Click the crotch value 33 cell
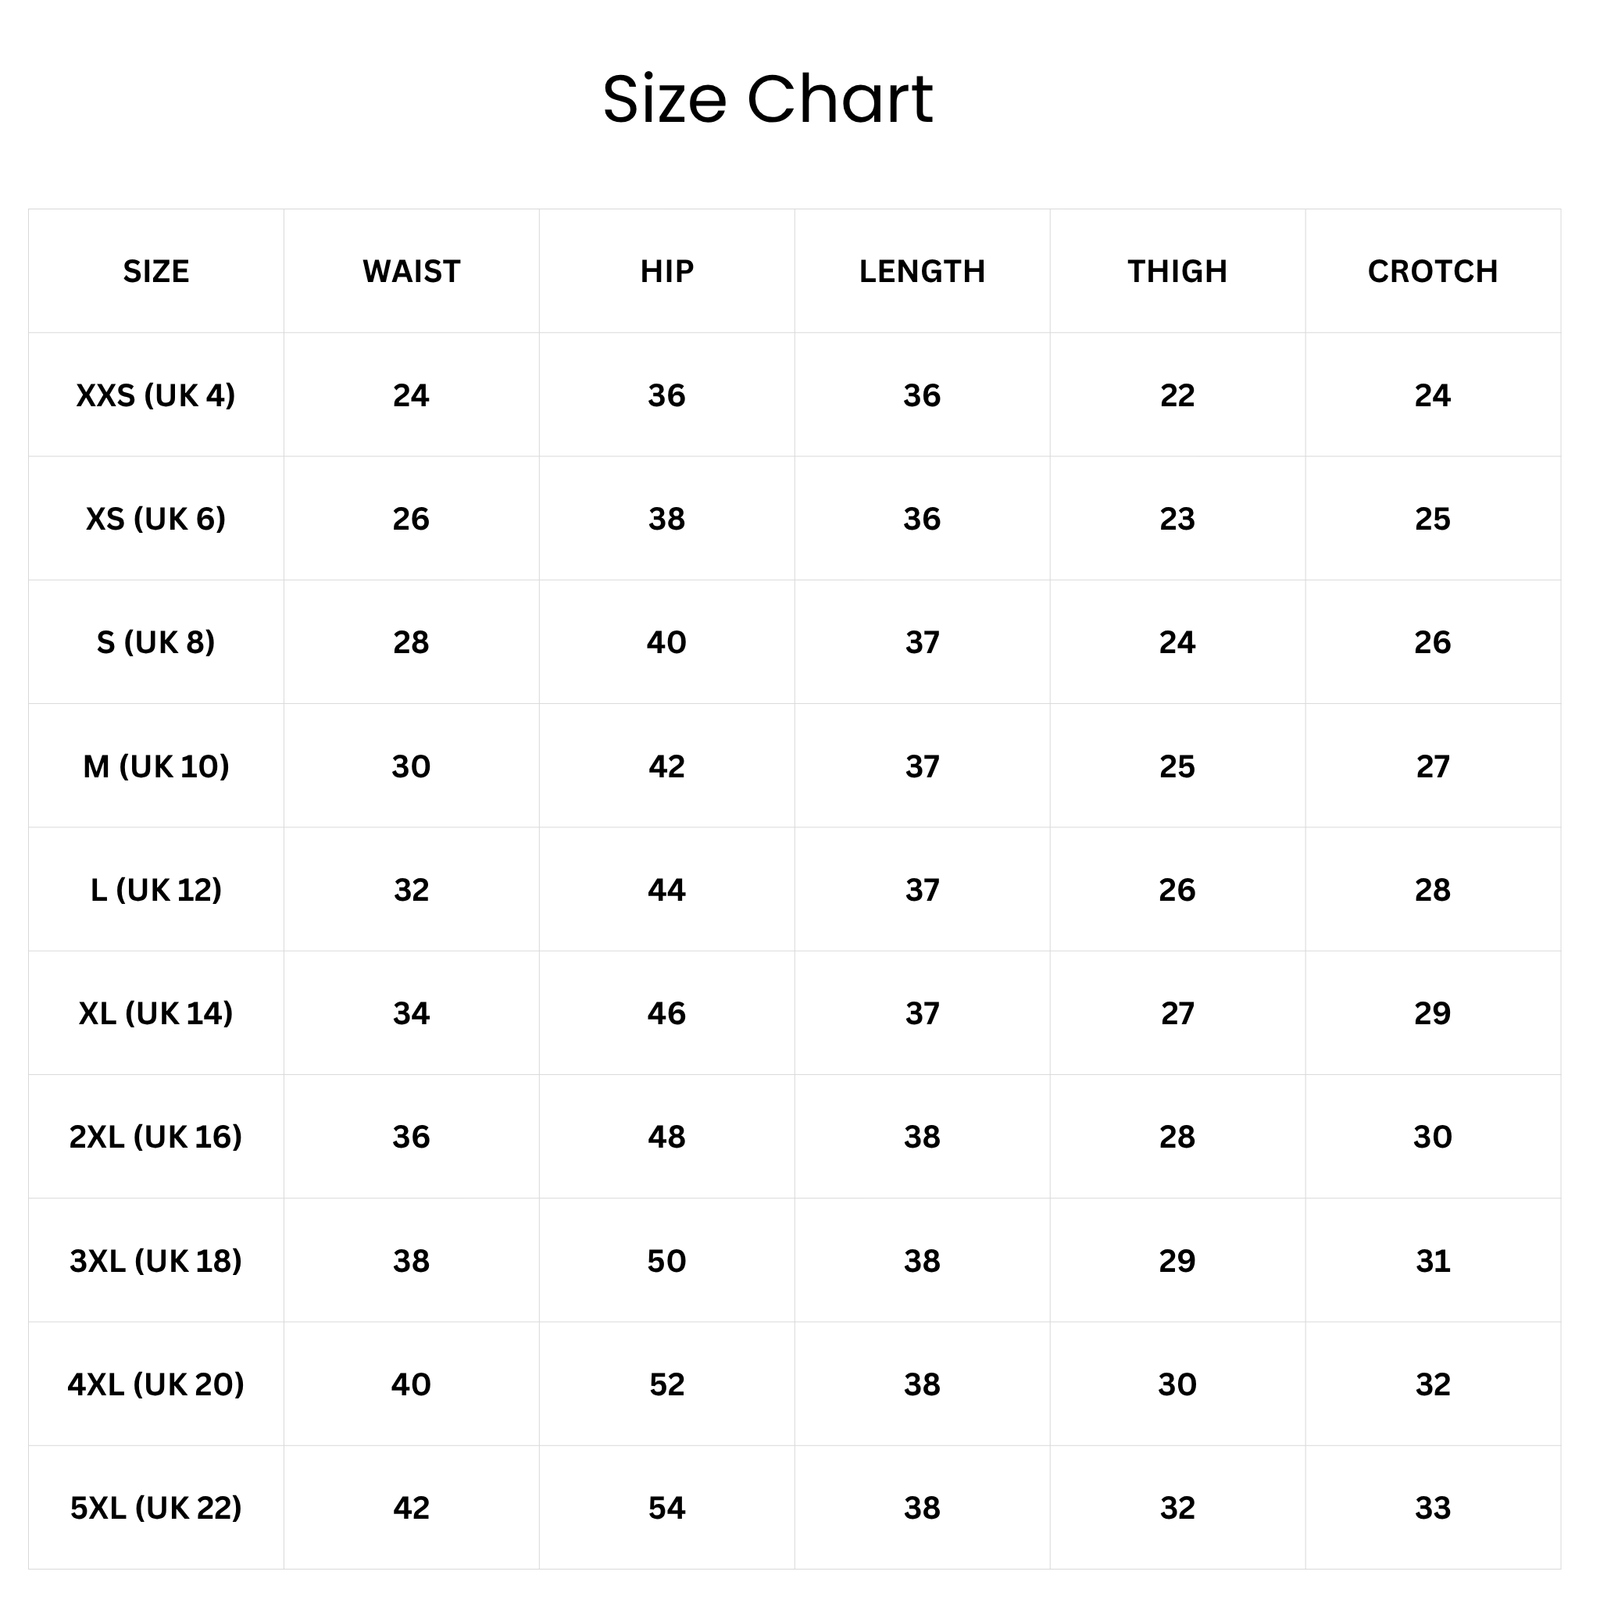 pyautogui.click(x=1433, y=1507)
